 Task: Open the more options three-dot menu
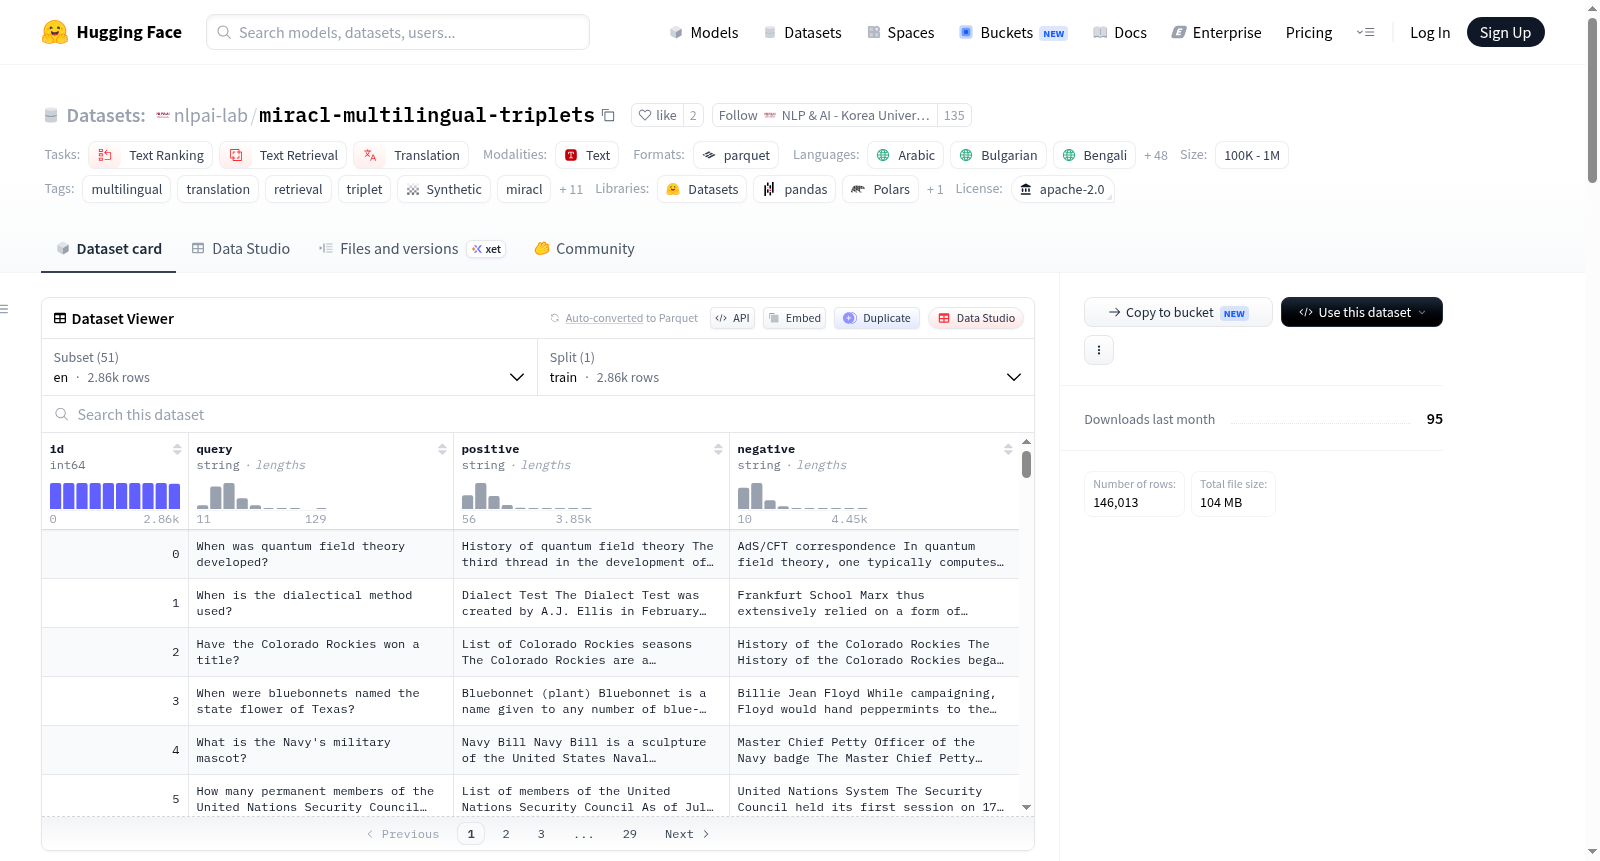point(1099,350)
